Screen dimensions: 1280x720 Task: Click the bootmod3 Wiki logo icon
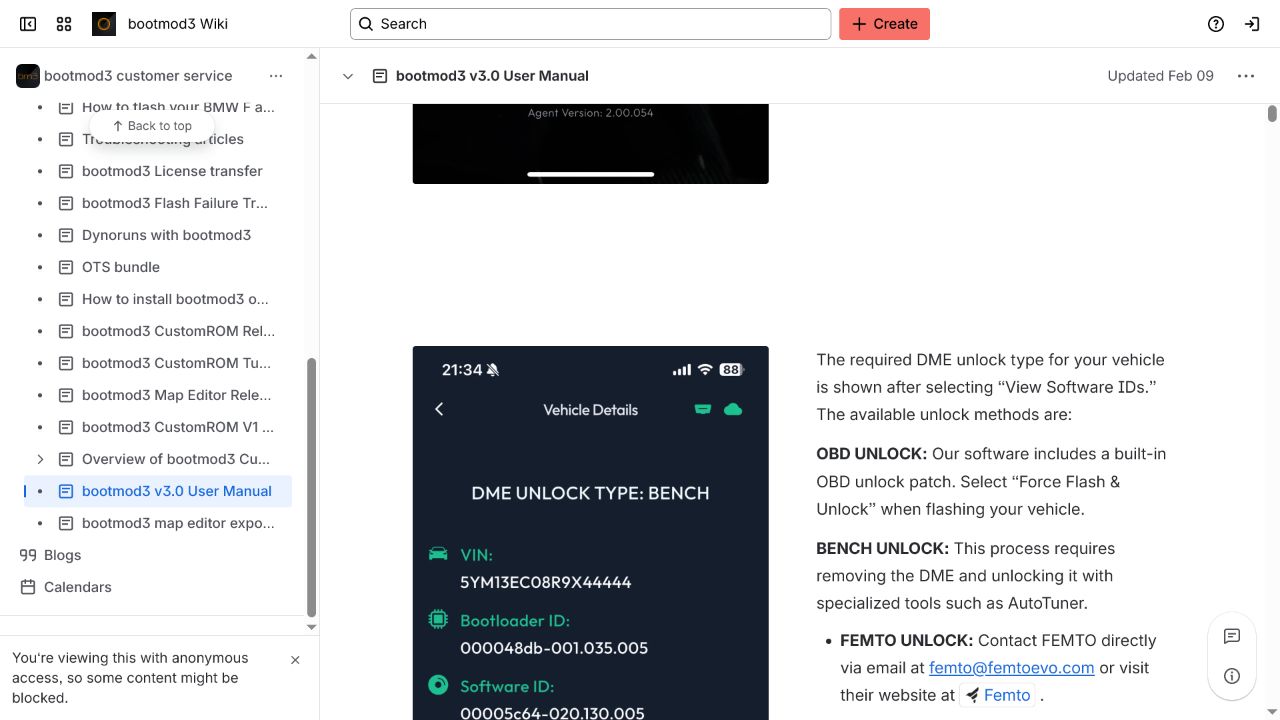click(x=104, y=24)
